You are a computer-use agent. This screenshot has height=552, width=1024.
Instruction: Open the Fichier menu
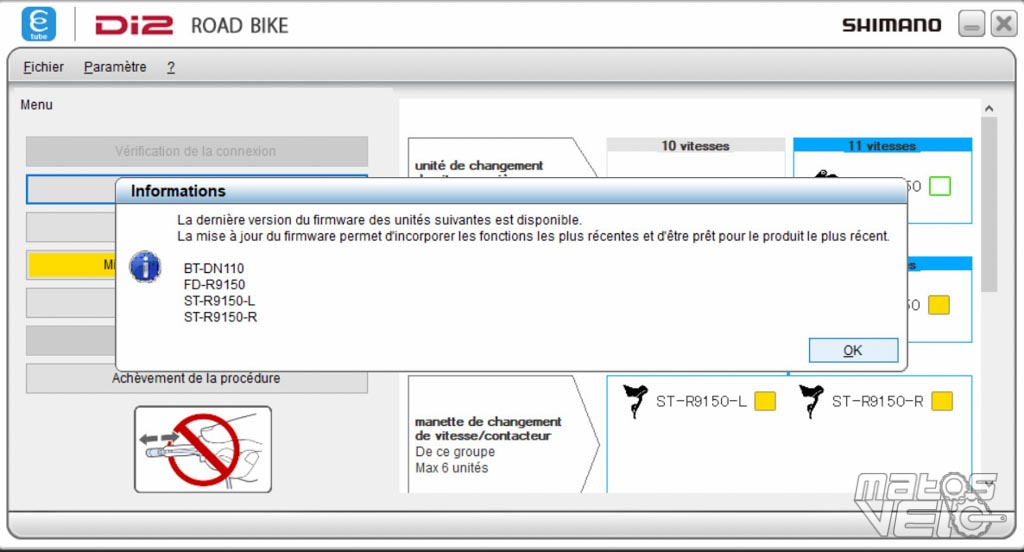tap(44, 67)
